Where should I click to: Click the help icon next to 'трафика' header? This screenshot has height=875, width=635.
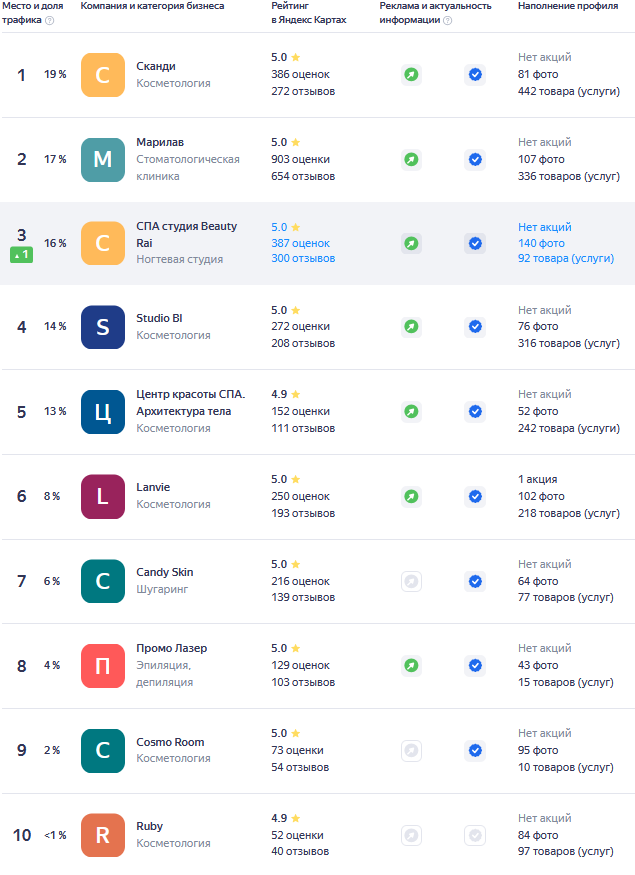pos(50,21)
